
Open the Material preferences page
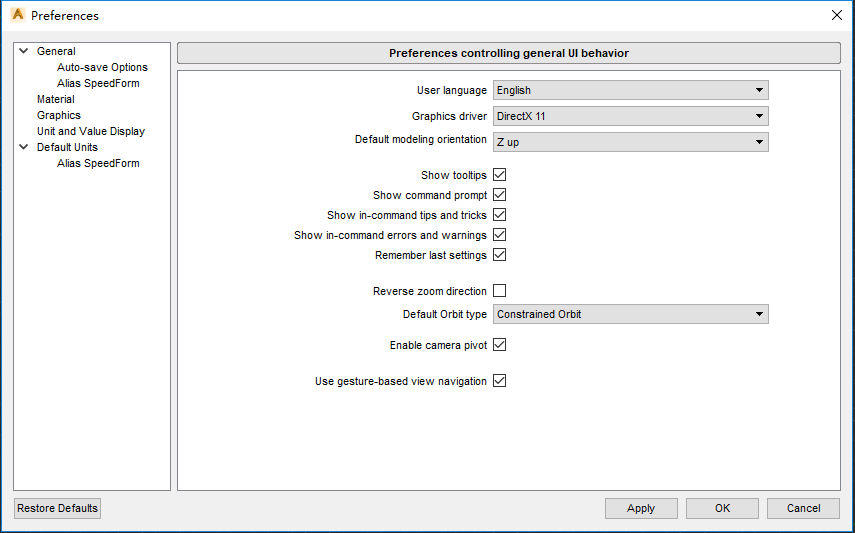(56, 99)
